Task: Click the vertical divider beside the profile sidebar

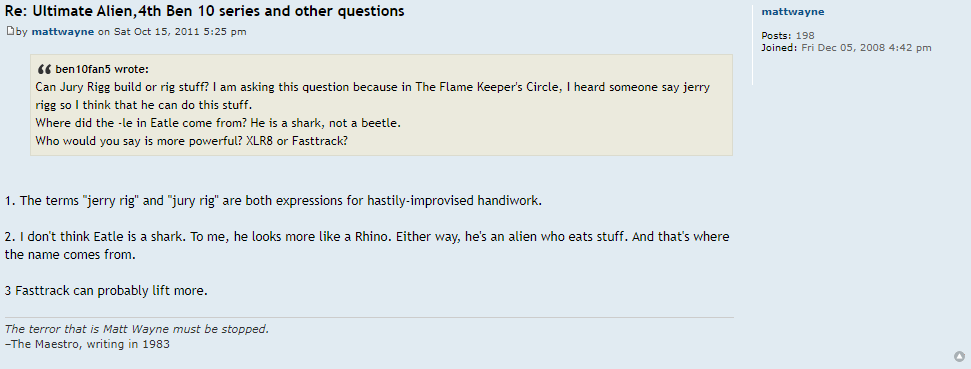Action: coord(752,45)
